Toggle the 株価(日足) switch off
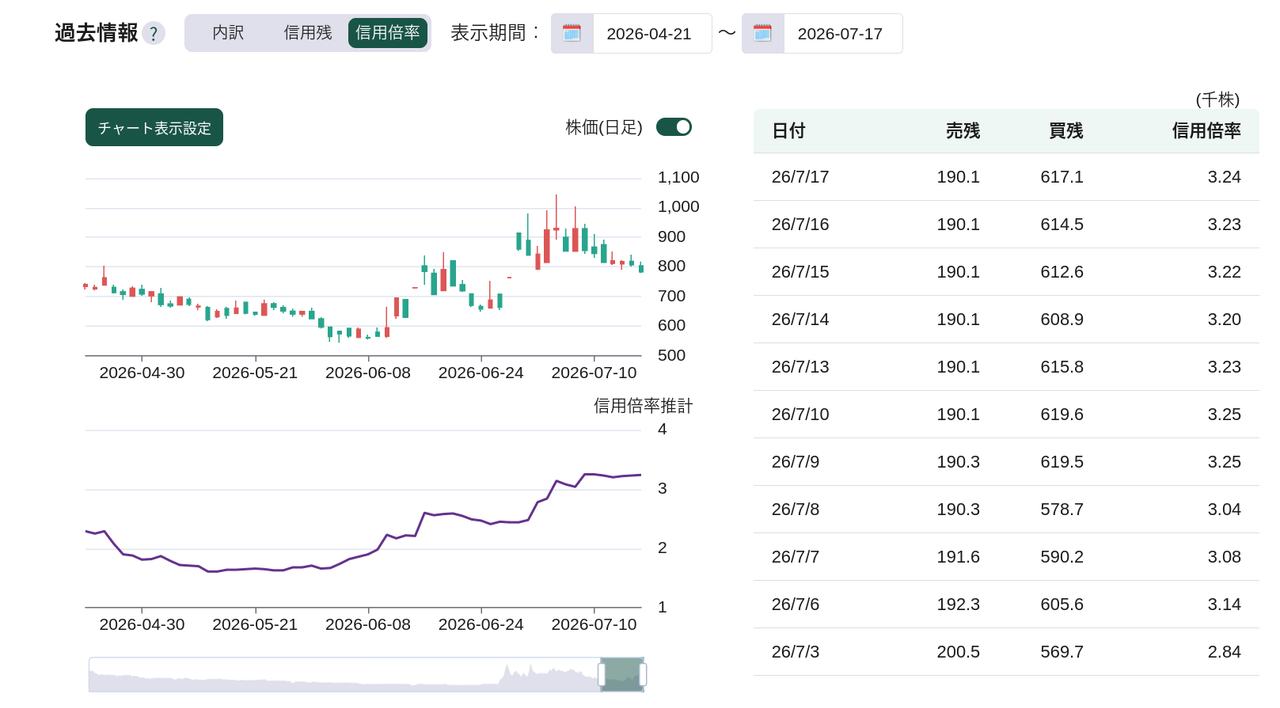Viewport: 1280px width, 708px height. (674, 127)
